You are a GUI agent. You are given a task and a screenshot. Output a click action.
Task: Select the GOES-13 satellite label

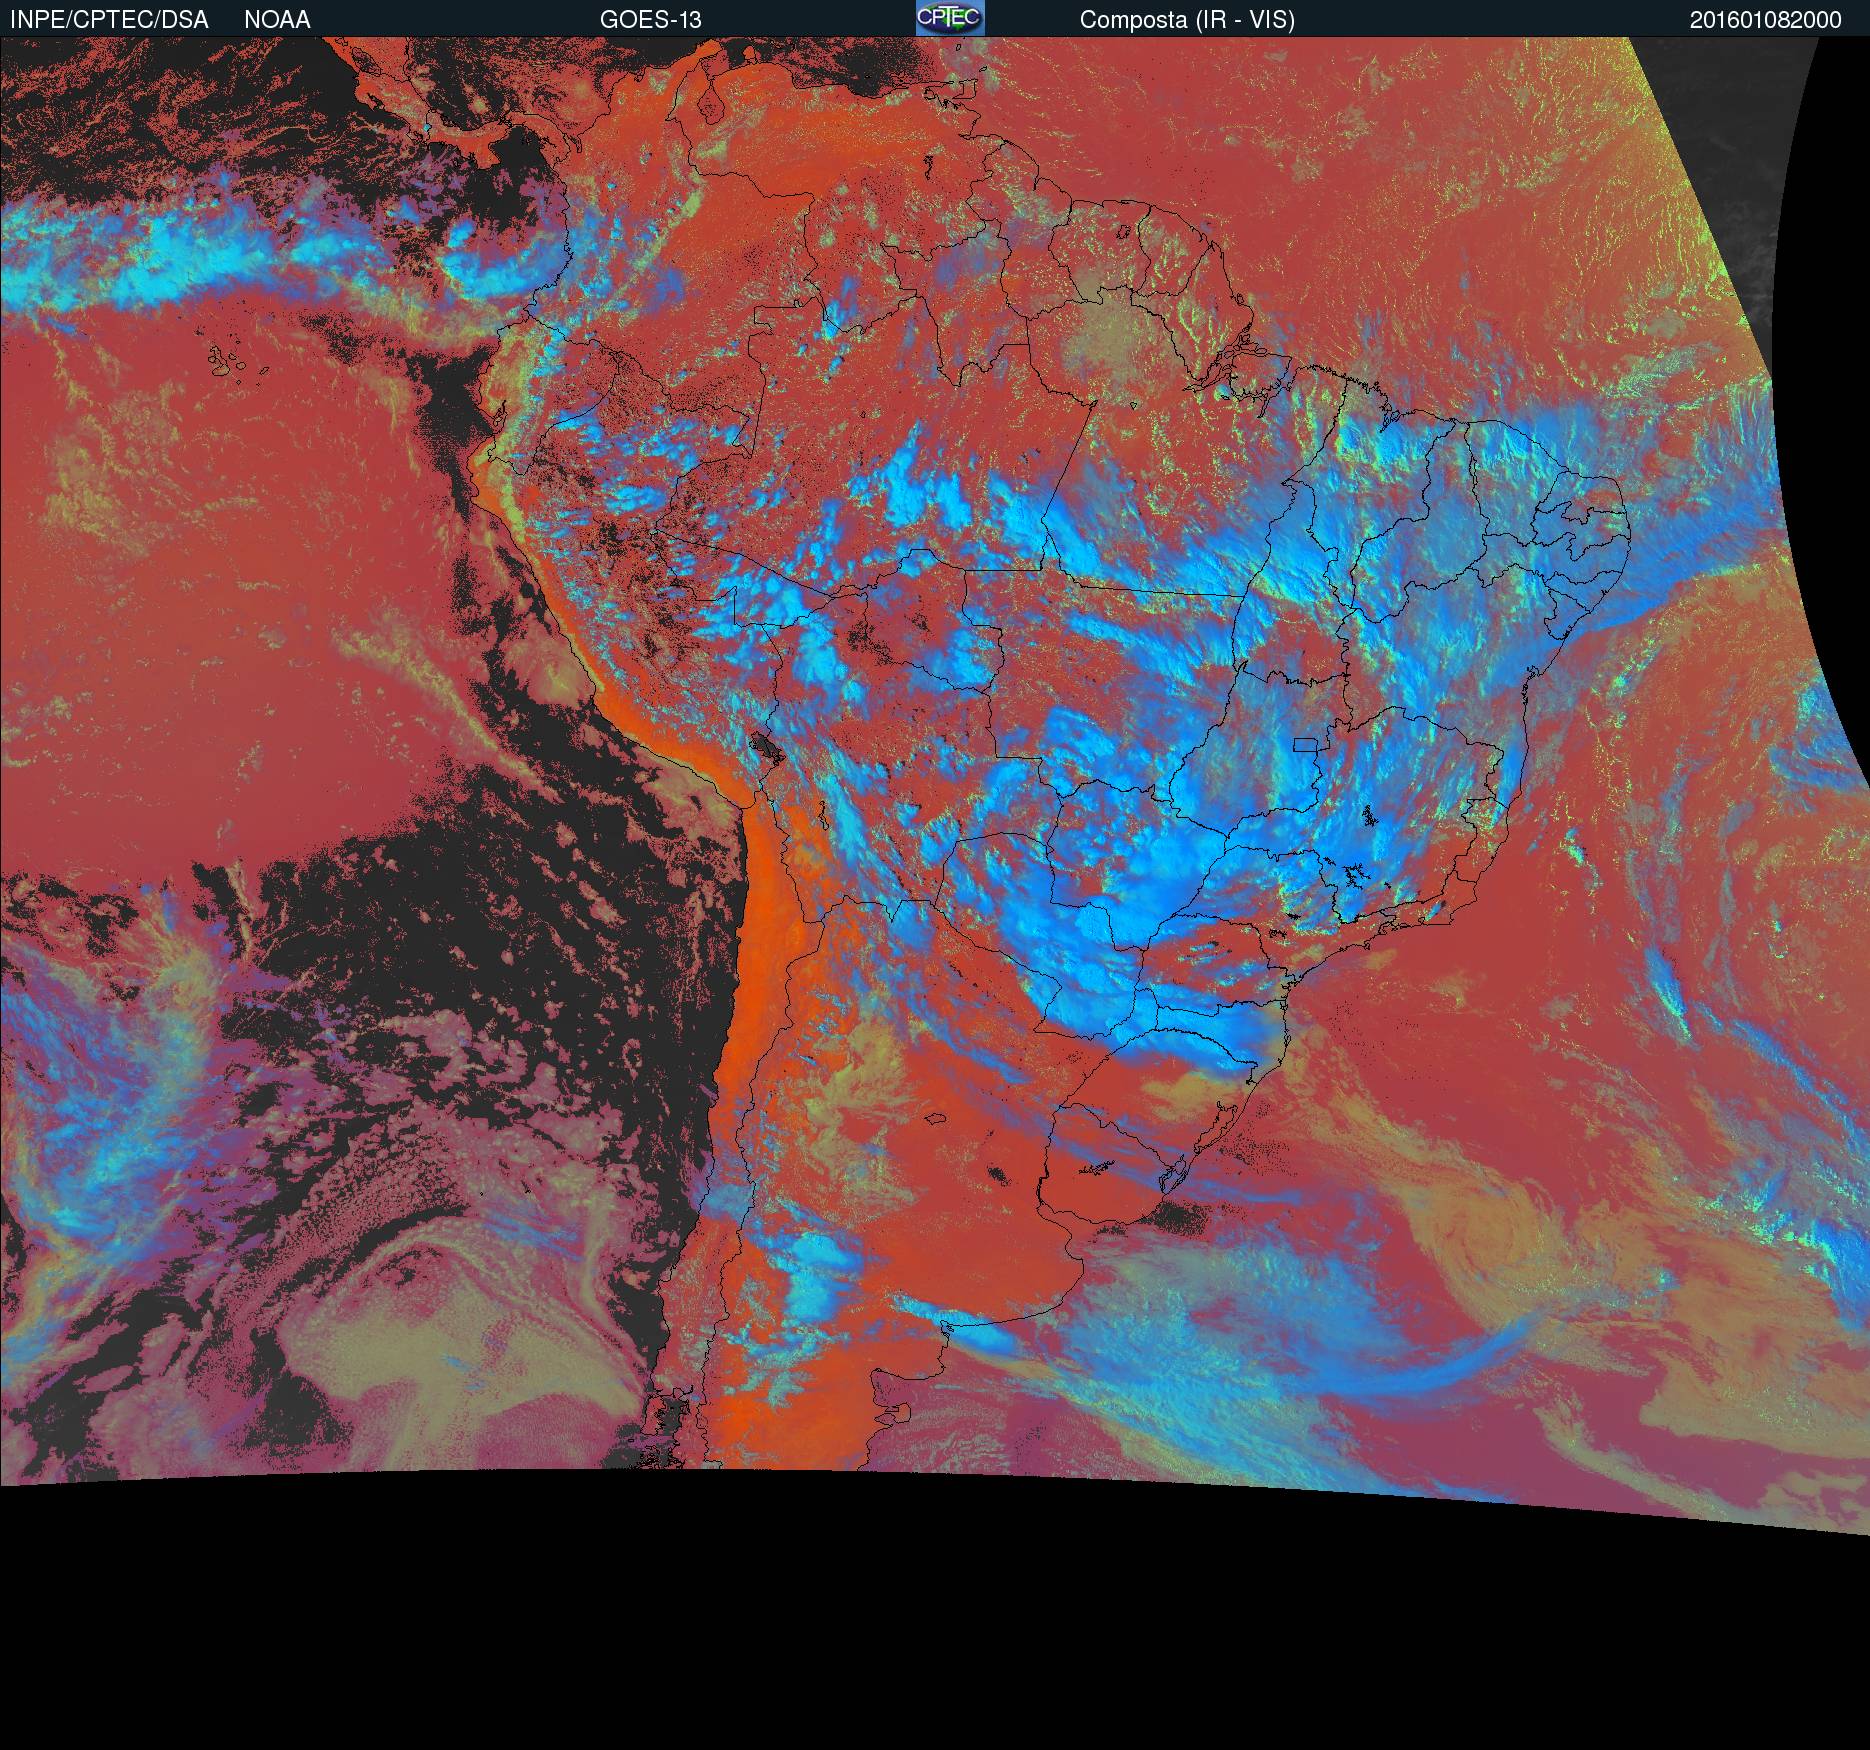tap(650, 20)
